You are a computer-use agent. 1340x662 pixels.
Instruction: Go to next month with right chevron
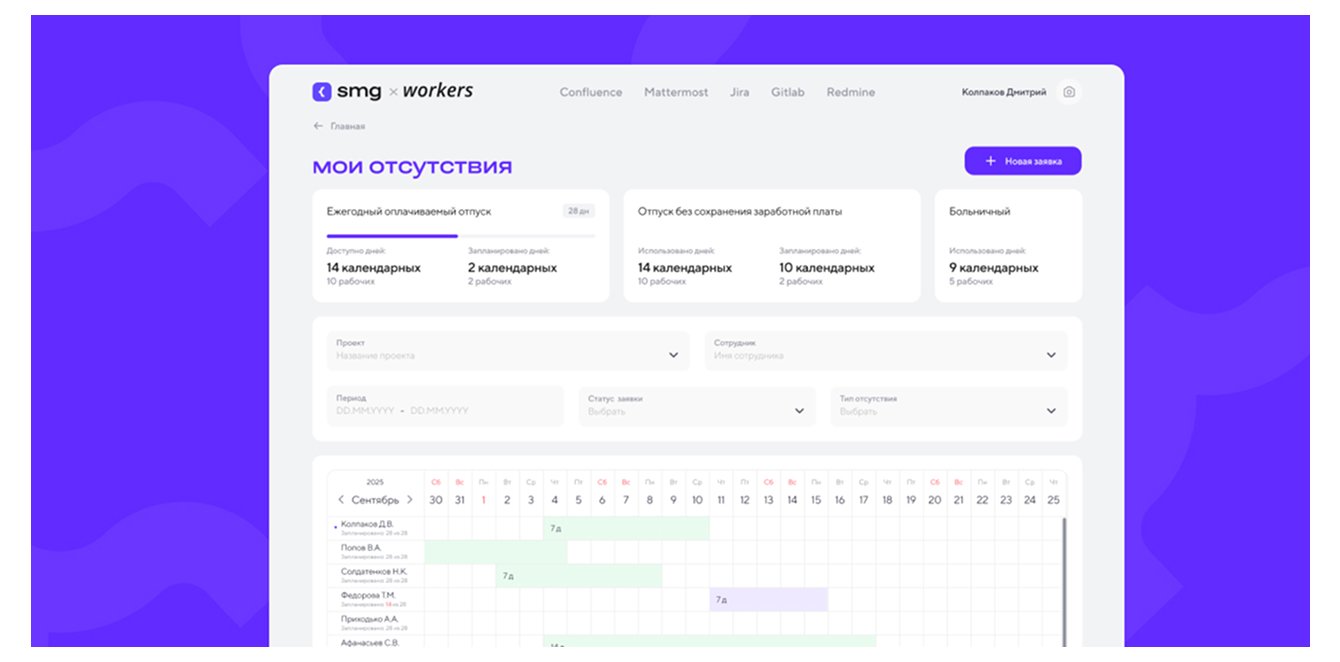(409, 499)
